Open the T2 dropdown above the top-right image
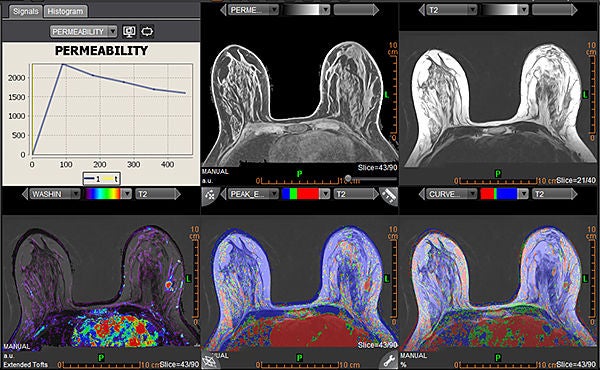Screen dimensions: 600x370 pos(452,10)
